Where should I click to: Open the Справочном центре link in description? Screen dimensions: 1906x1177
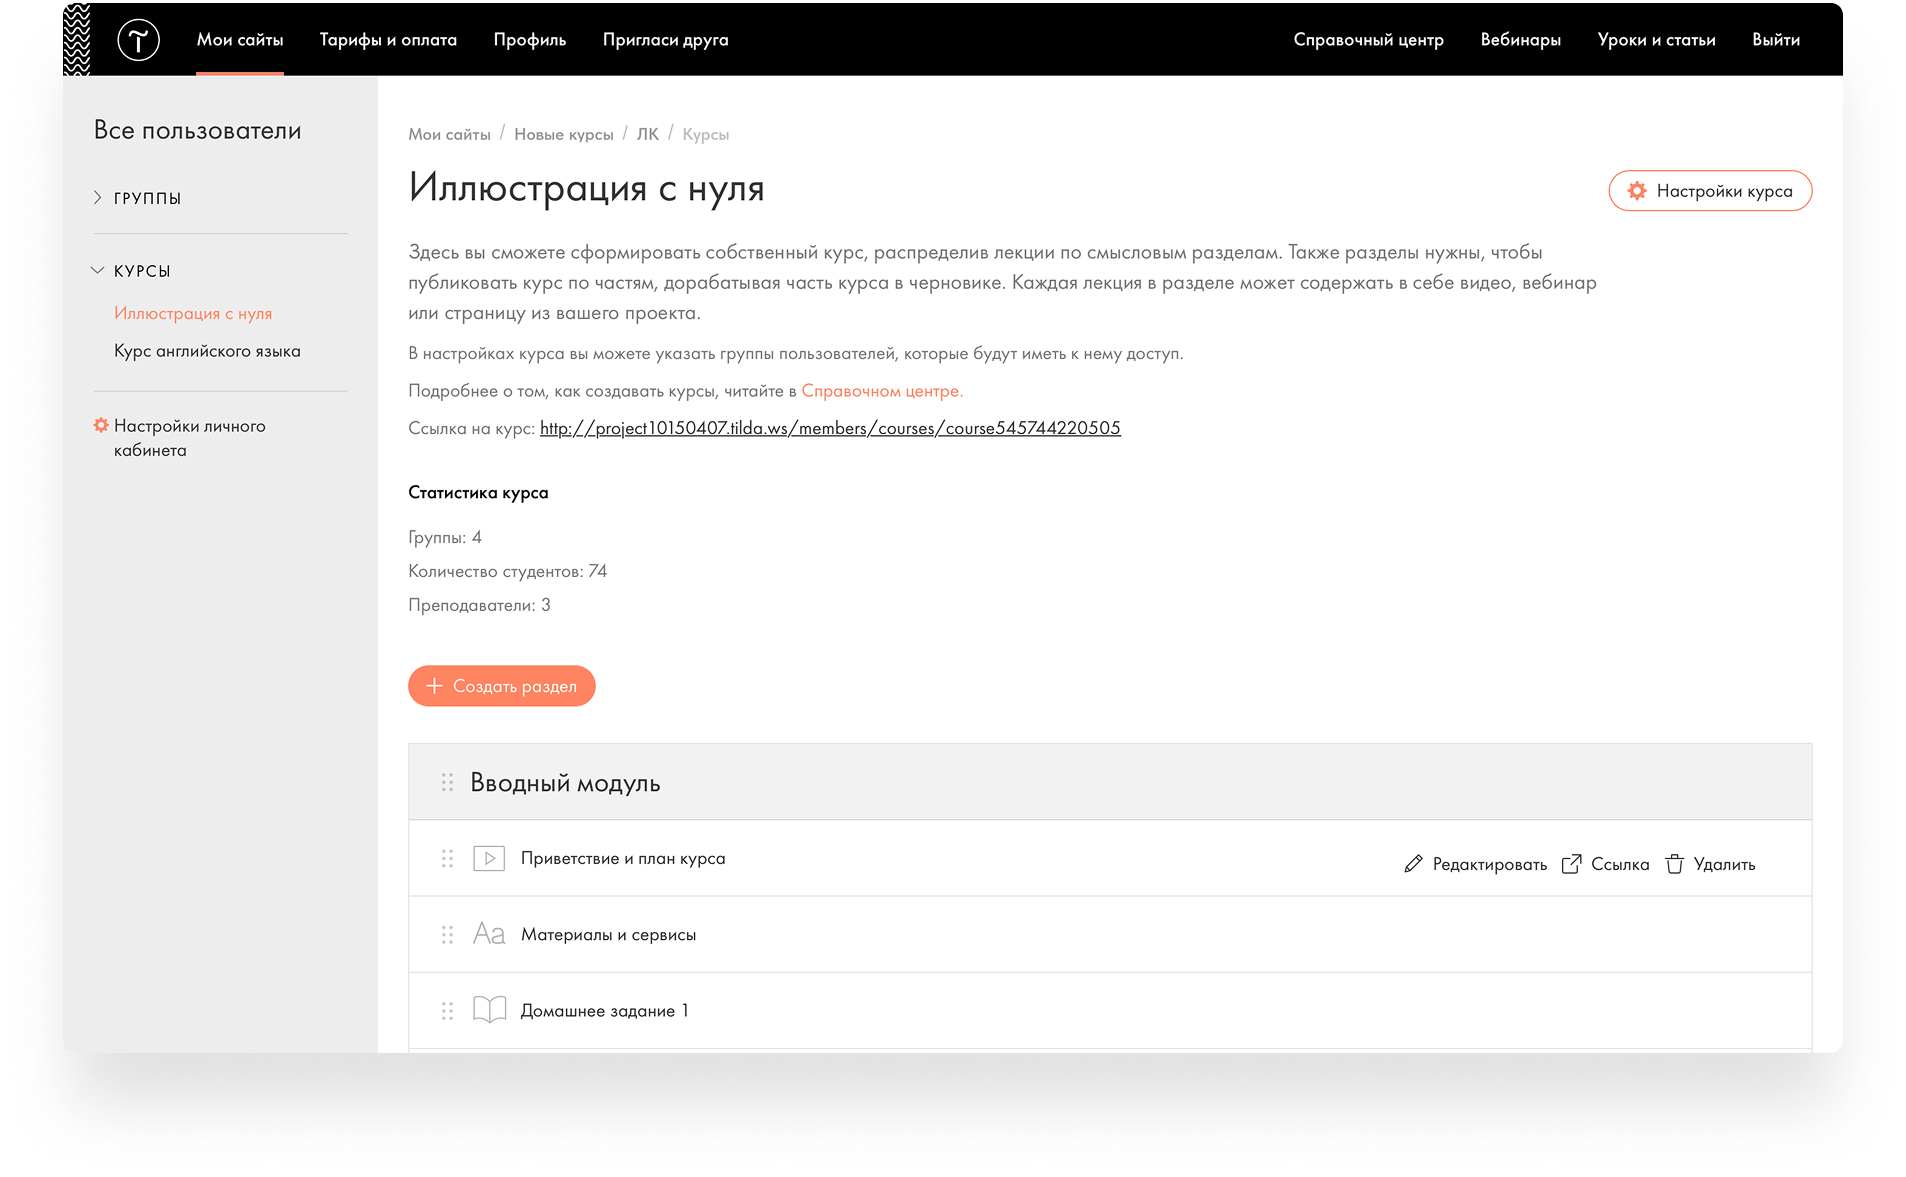881,391
